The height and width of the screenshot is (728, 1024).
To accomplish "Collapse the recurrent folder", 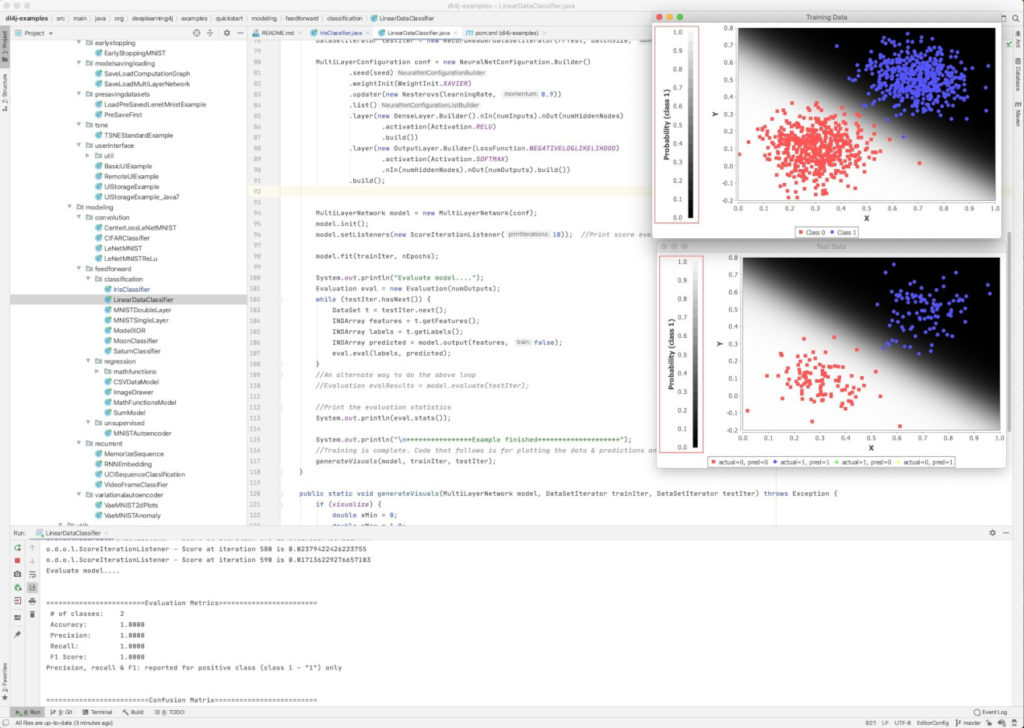I will tap(79, 443).
